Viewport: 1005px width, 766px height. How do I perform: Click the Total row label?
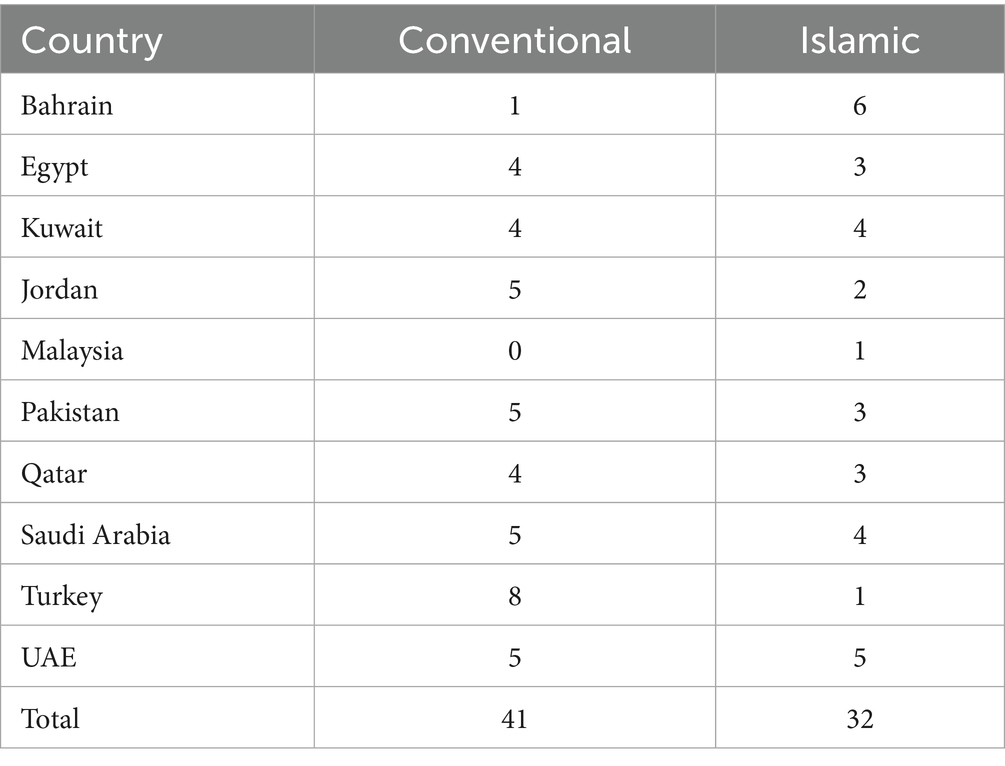[50, 718]
